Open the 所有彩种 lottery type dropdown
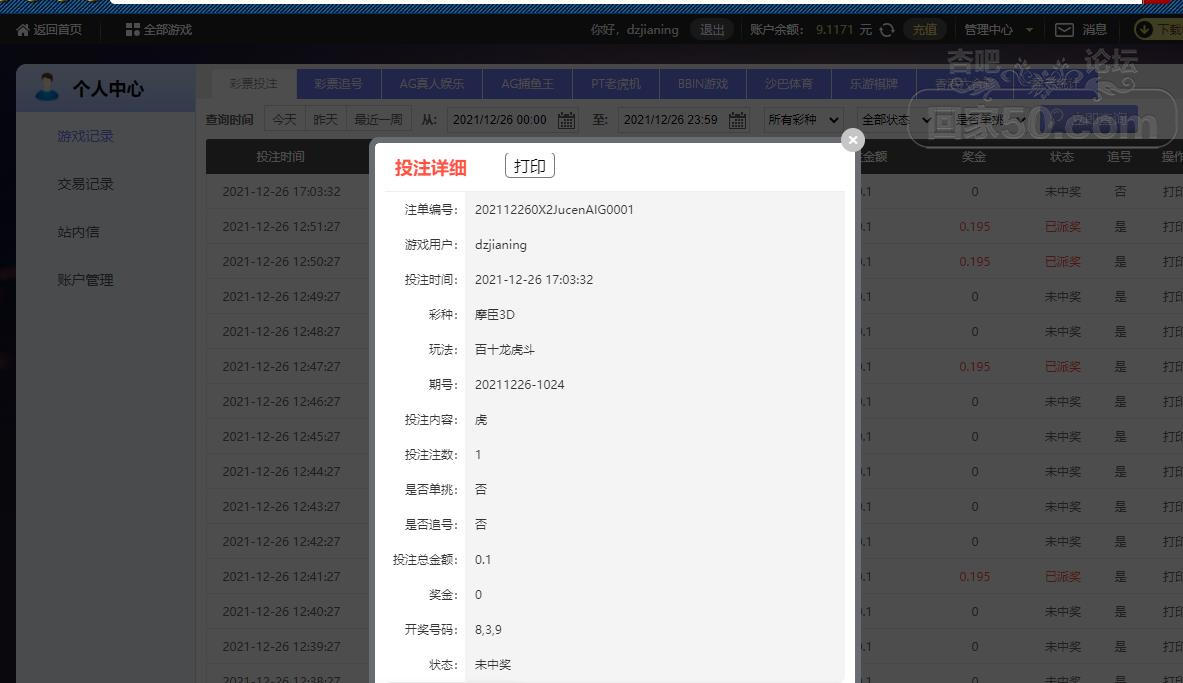 [804, 119]
